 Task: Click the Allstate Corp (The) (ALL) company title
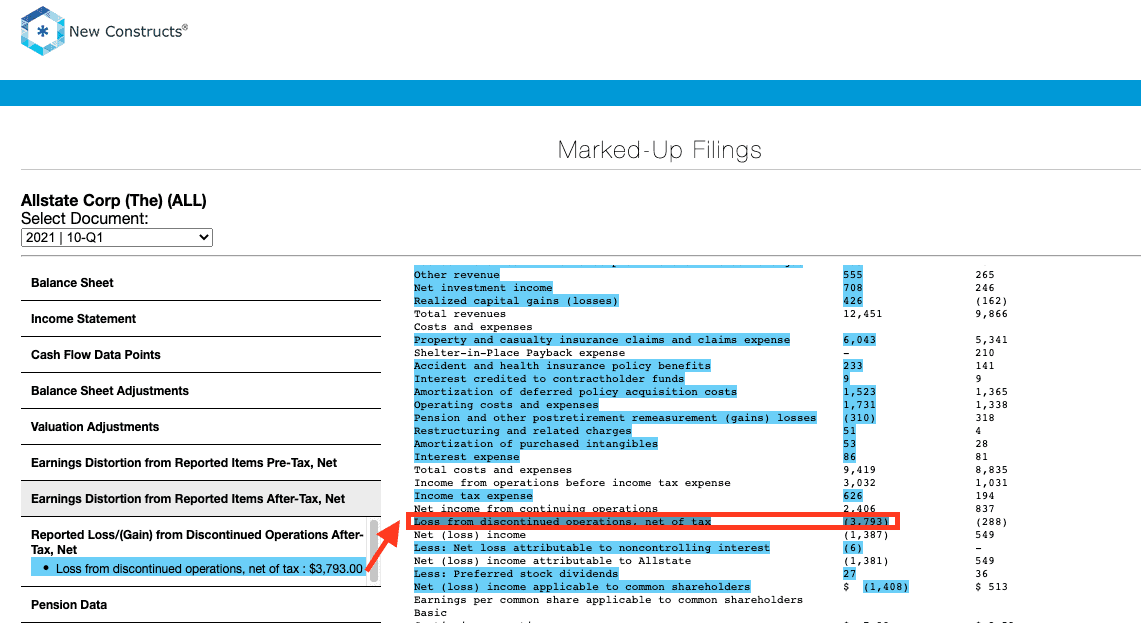(114, 201)
